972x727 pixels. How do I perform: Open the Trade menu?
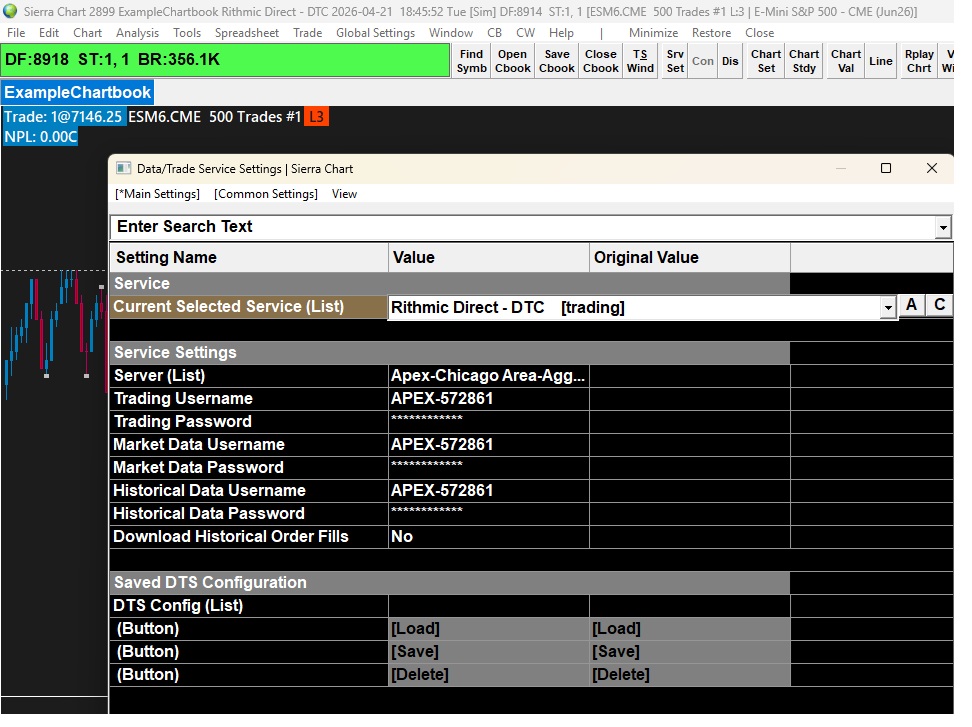click(307, 33)
